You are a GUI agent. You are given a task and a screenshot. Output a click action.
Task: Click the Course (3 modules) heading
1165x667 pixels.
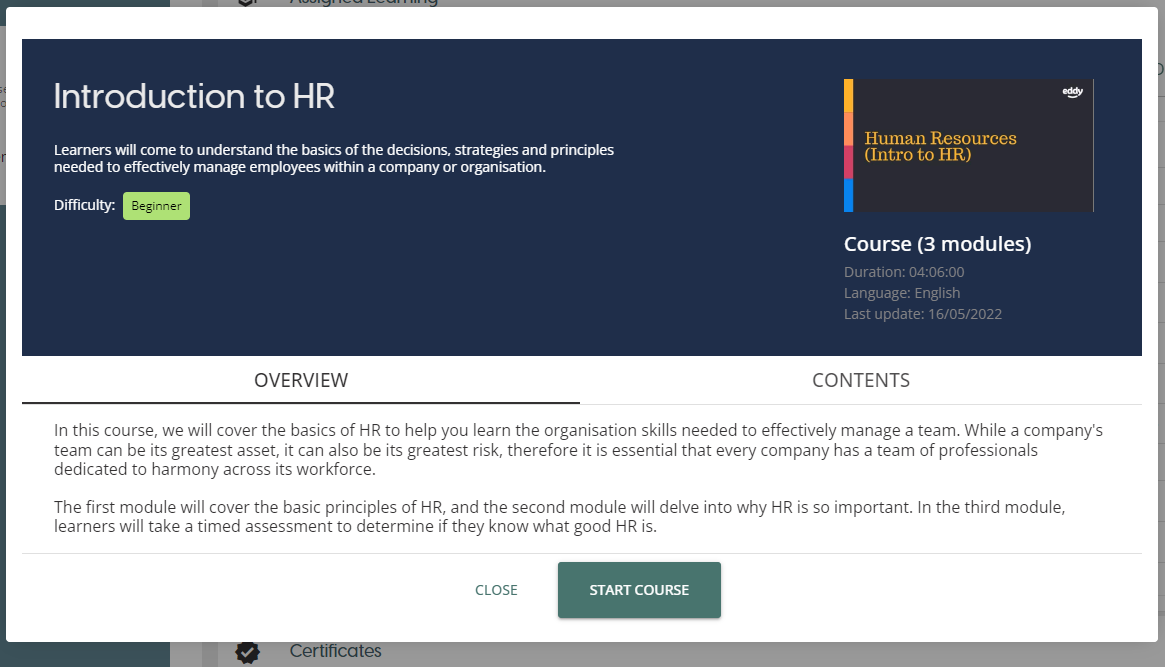tap(937, 244)
